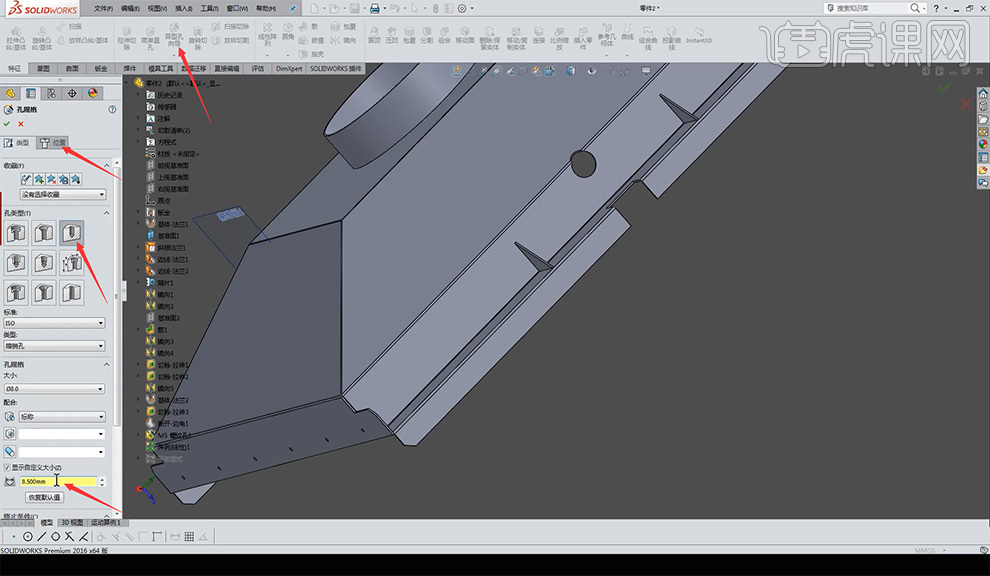
Task: Click the restore default values button
Action: point(44,497)
